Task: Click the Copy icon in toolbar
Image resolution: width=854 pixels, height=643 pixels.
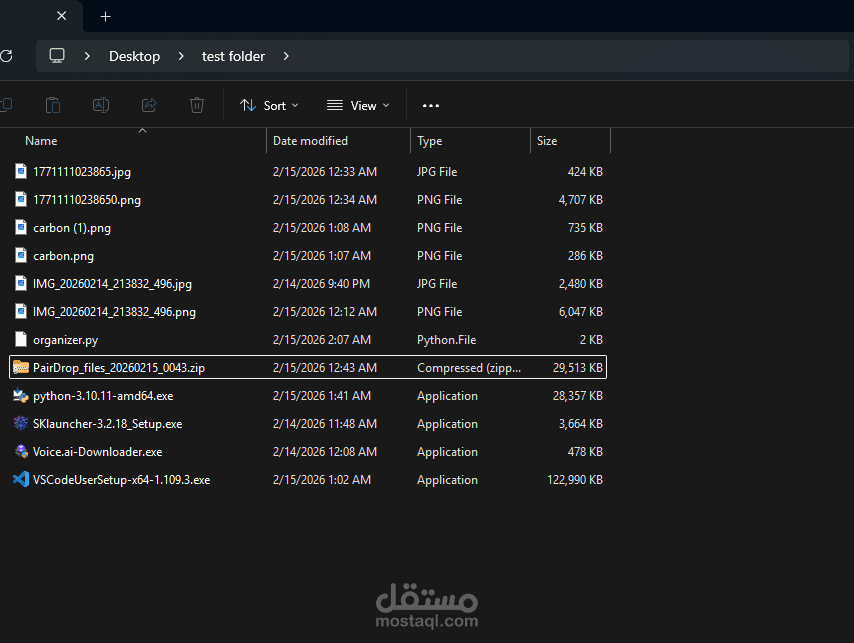Action: point(7,105)
